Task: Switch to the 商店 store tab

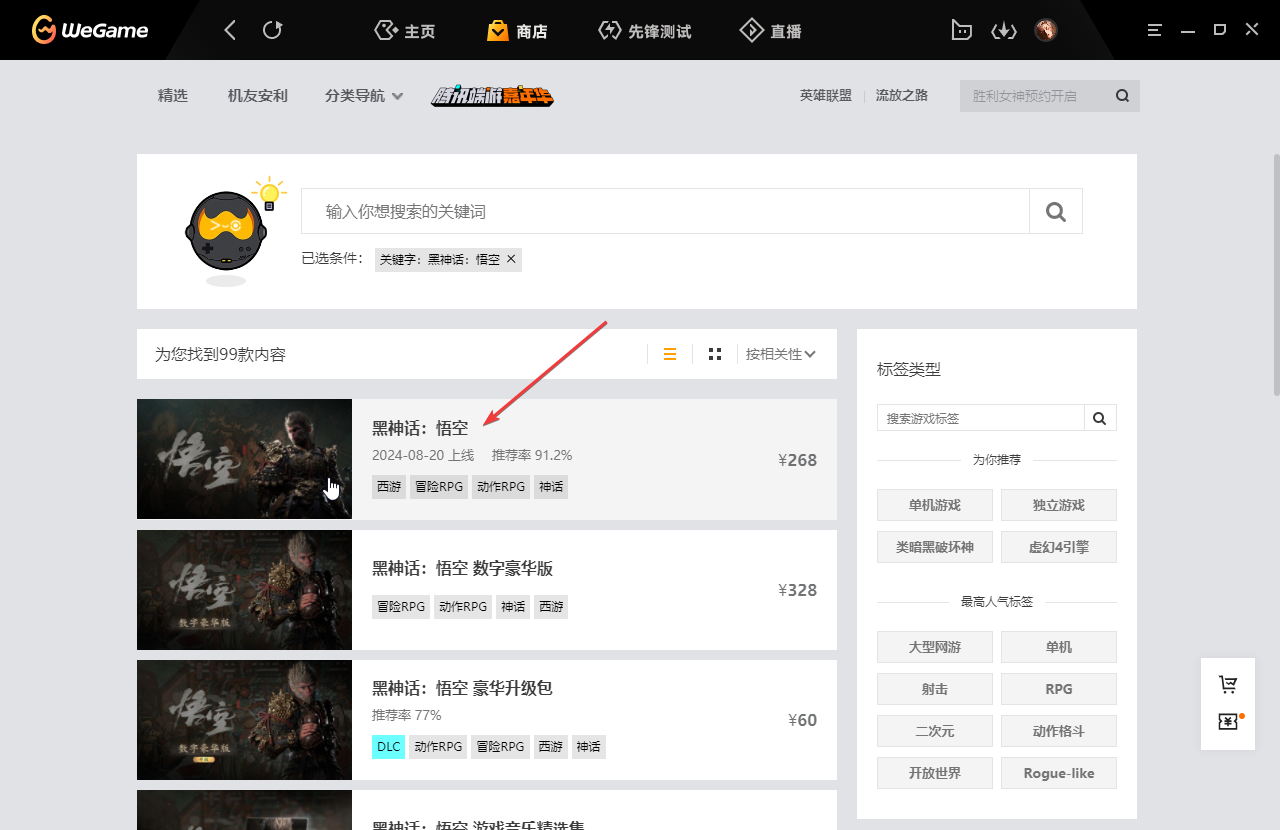Action: click(517, 31)
